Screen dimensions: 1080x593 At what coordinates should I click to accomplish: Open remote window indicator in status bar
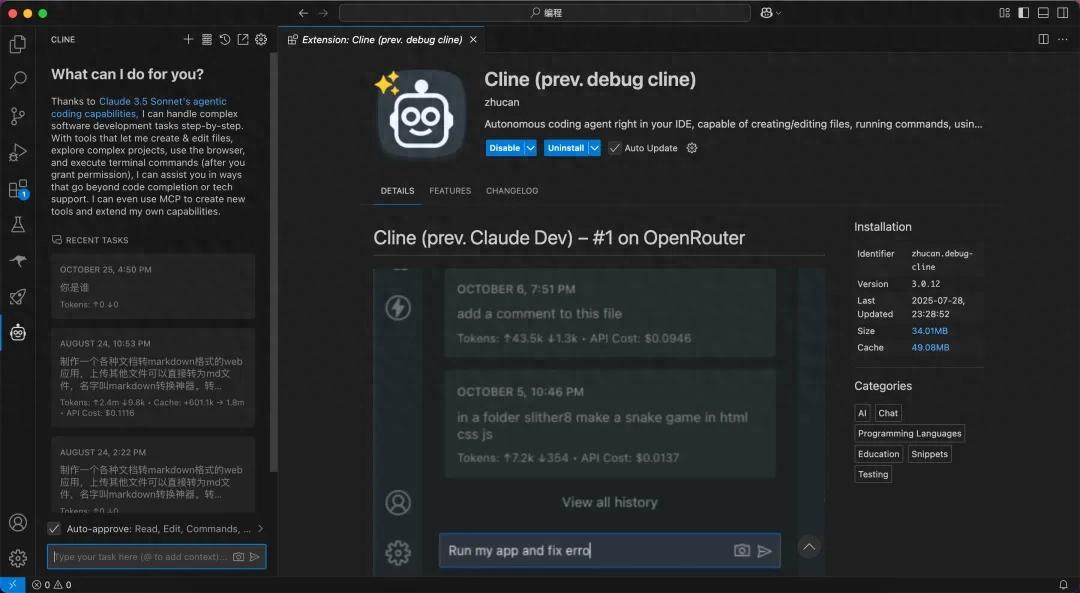coord(12,585)
